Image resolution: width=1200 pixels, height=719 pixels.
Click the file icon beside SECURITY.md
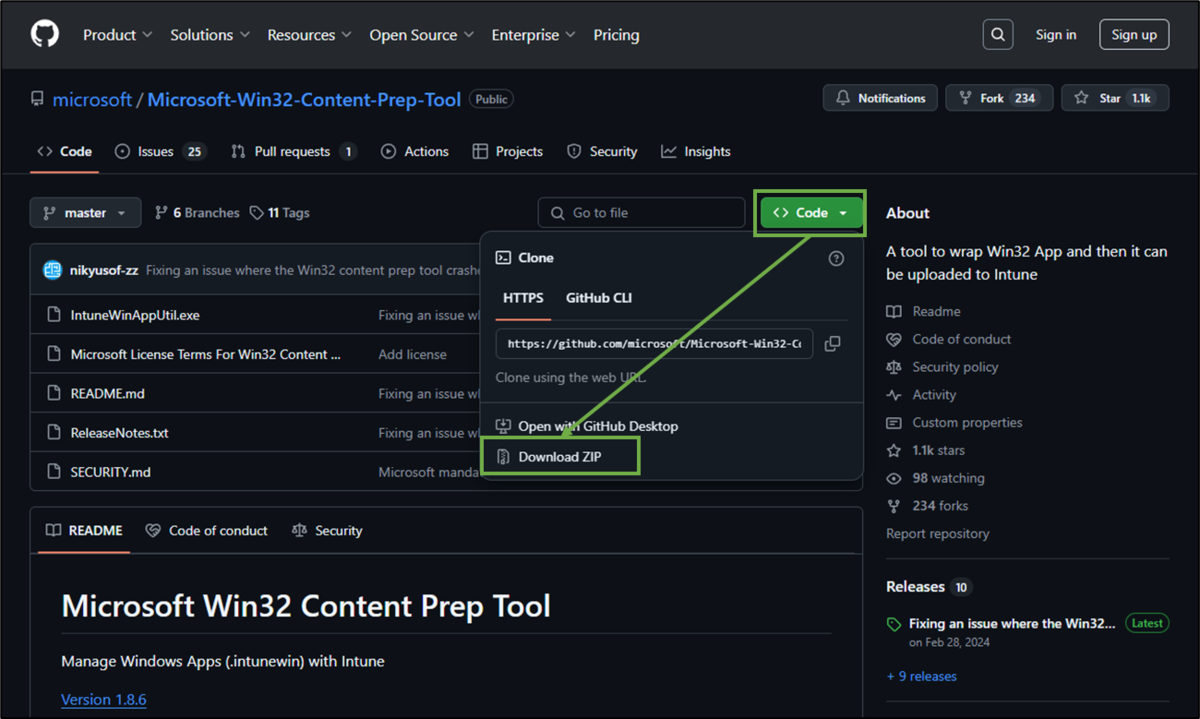(54, 472)
